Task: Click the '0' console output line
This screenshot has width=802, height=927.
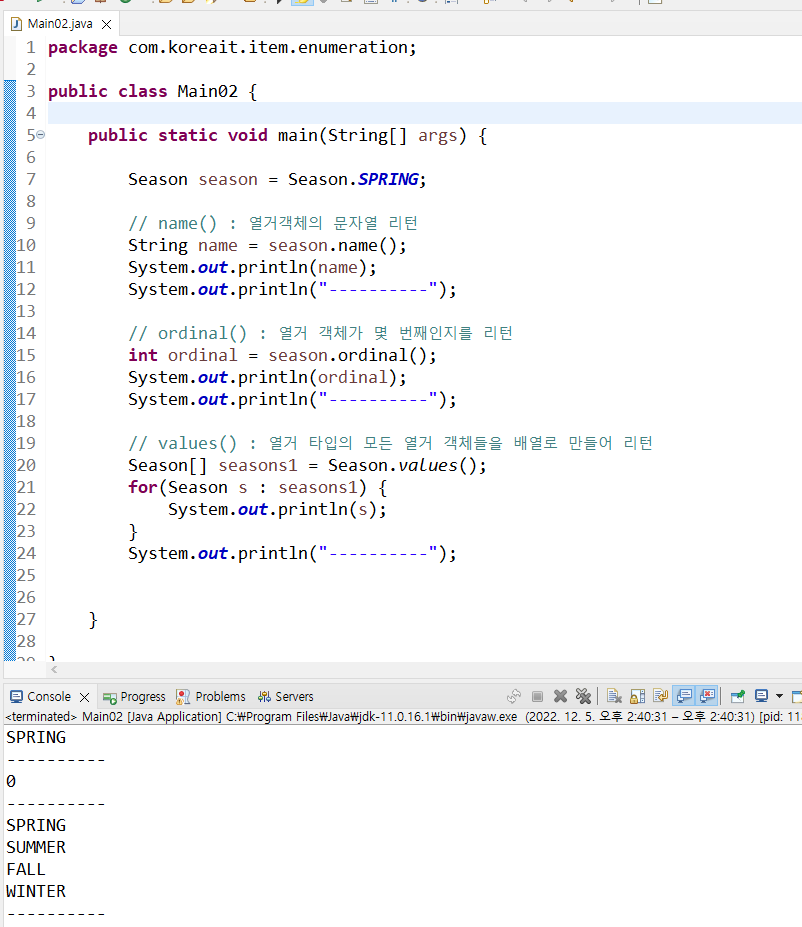Action: 11,782
